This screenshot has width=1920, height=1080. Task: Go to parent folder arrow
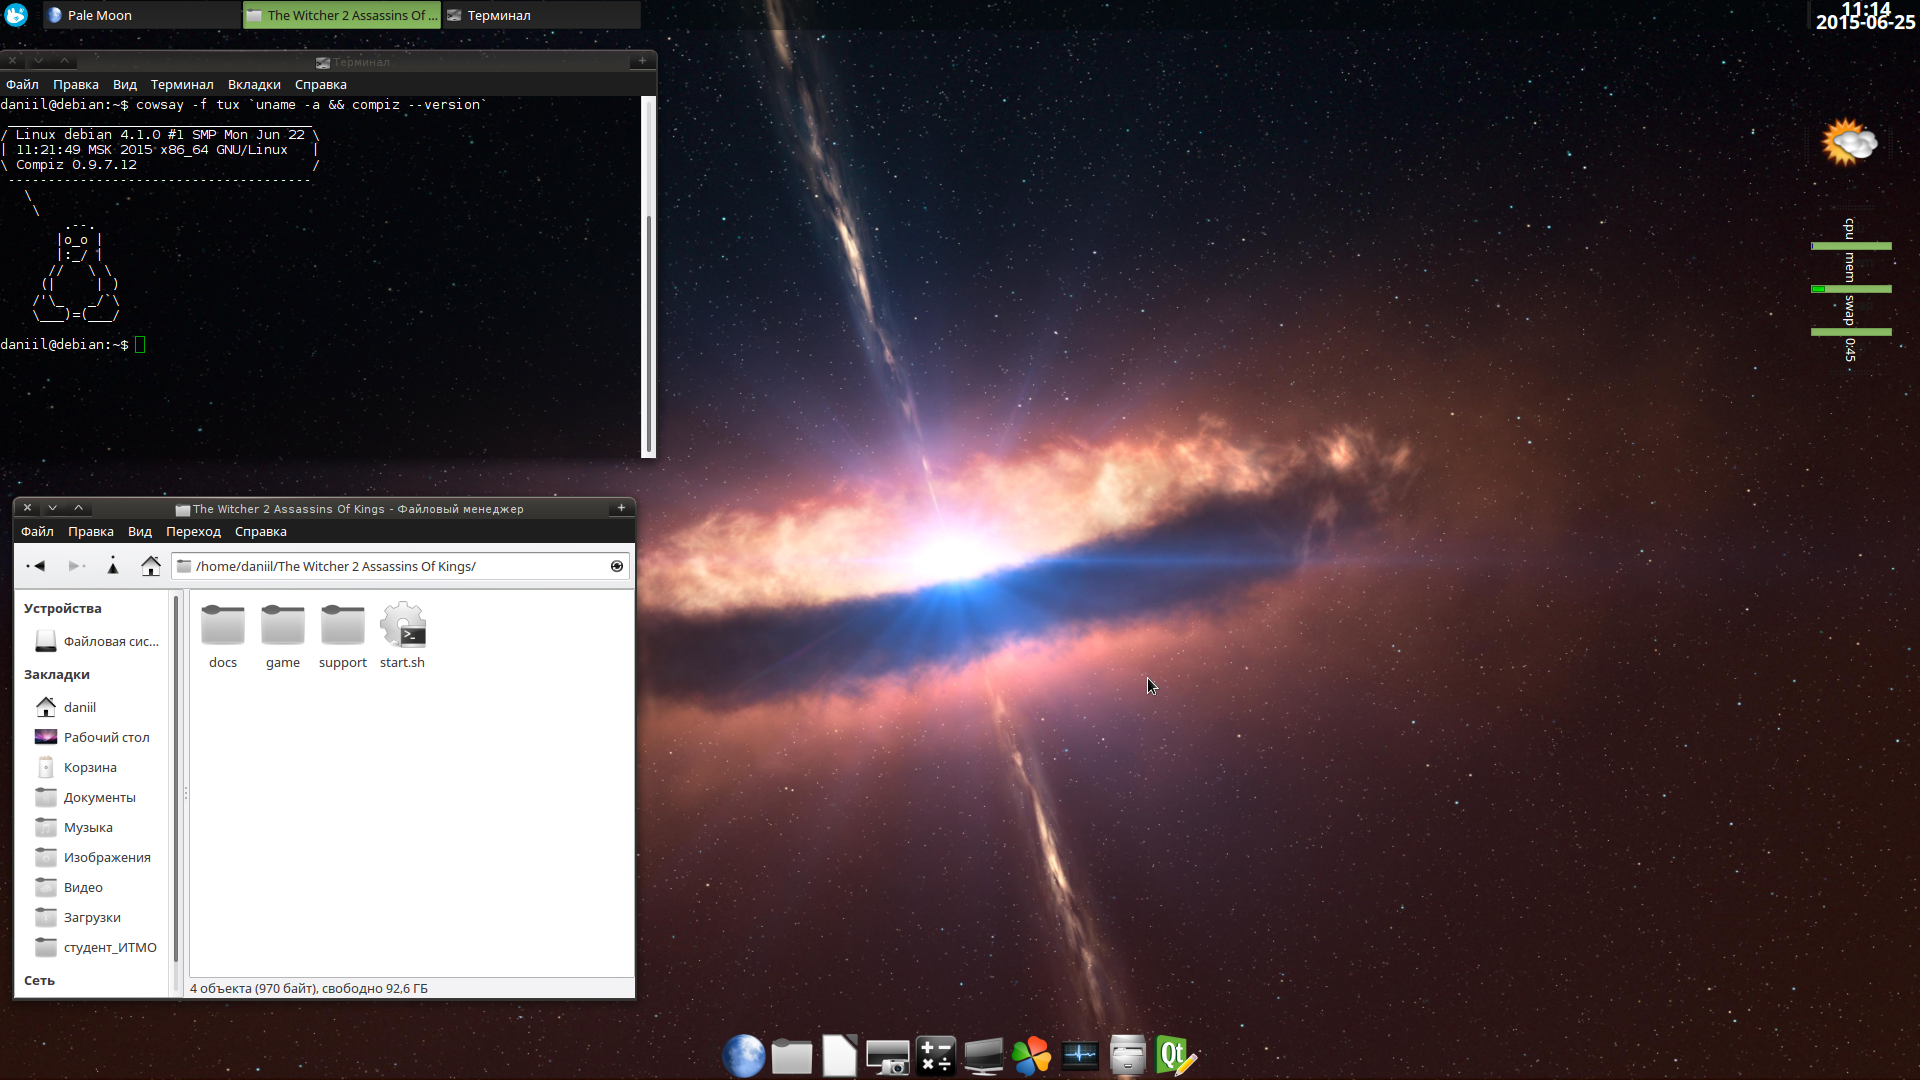coord(113,566)
